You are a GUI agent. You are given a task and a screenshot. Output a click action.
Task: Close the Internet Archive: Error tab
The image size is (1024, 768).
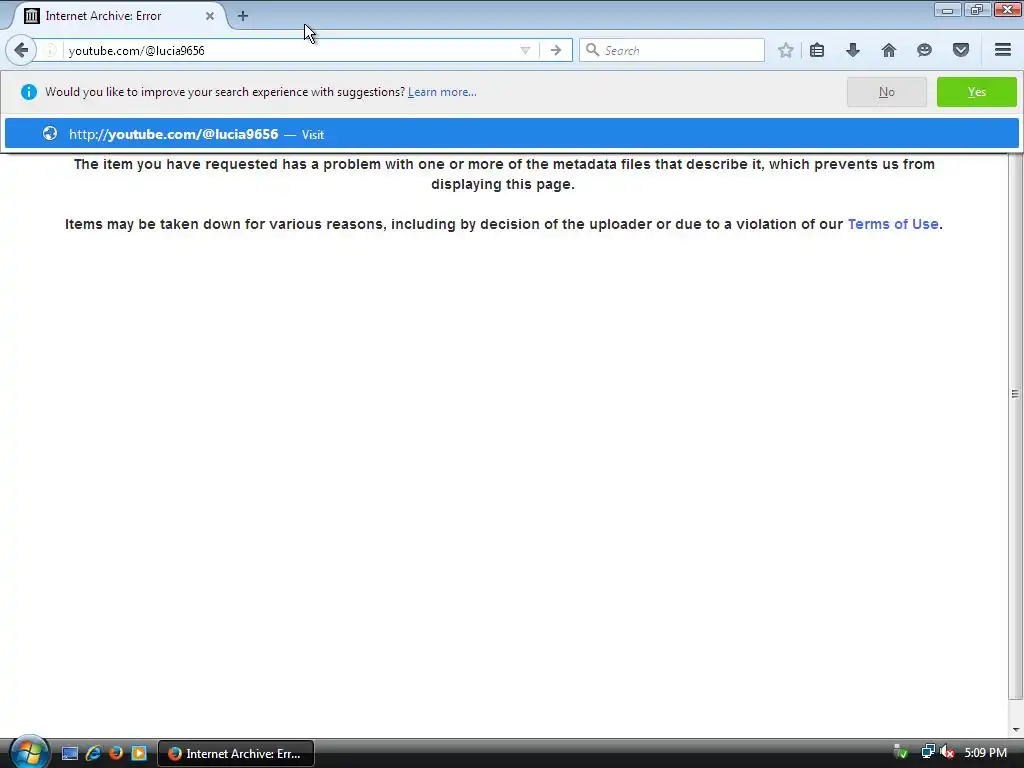point(210,16)
